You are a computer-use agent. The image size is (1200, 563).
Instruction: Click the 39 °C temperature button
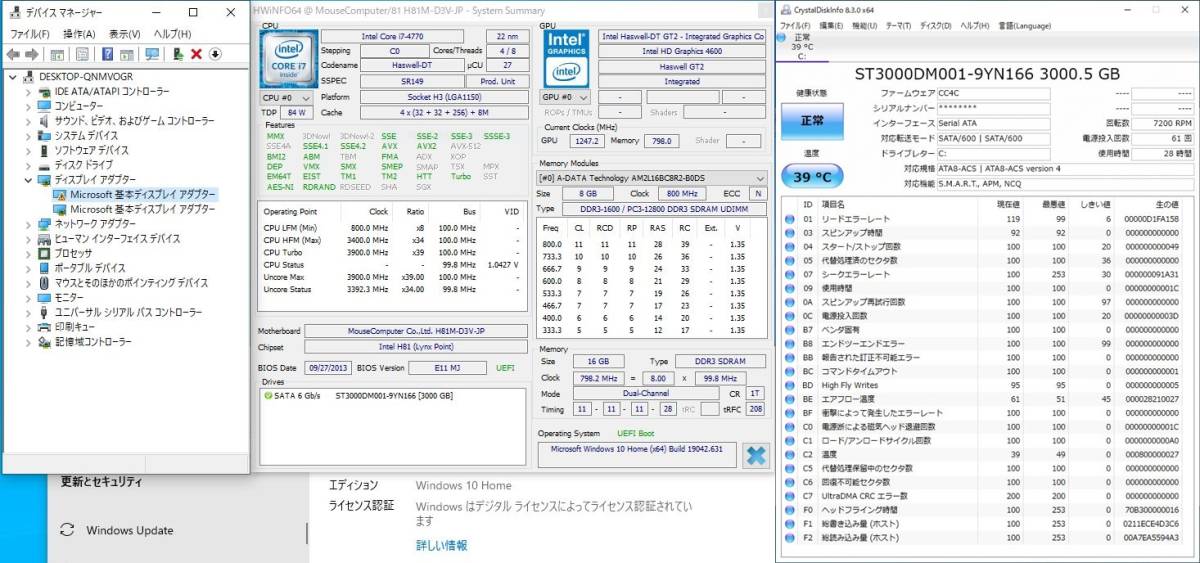tap(812, 177)
